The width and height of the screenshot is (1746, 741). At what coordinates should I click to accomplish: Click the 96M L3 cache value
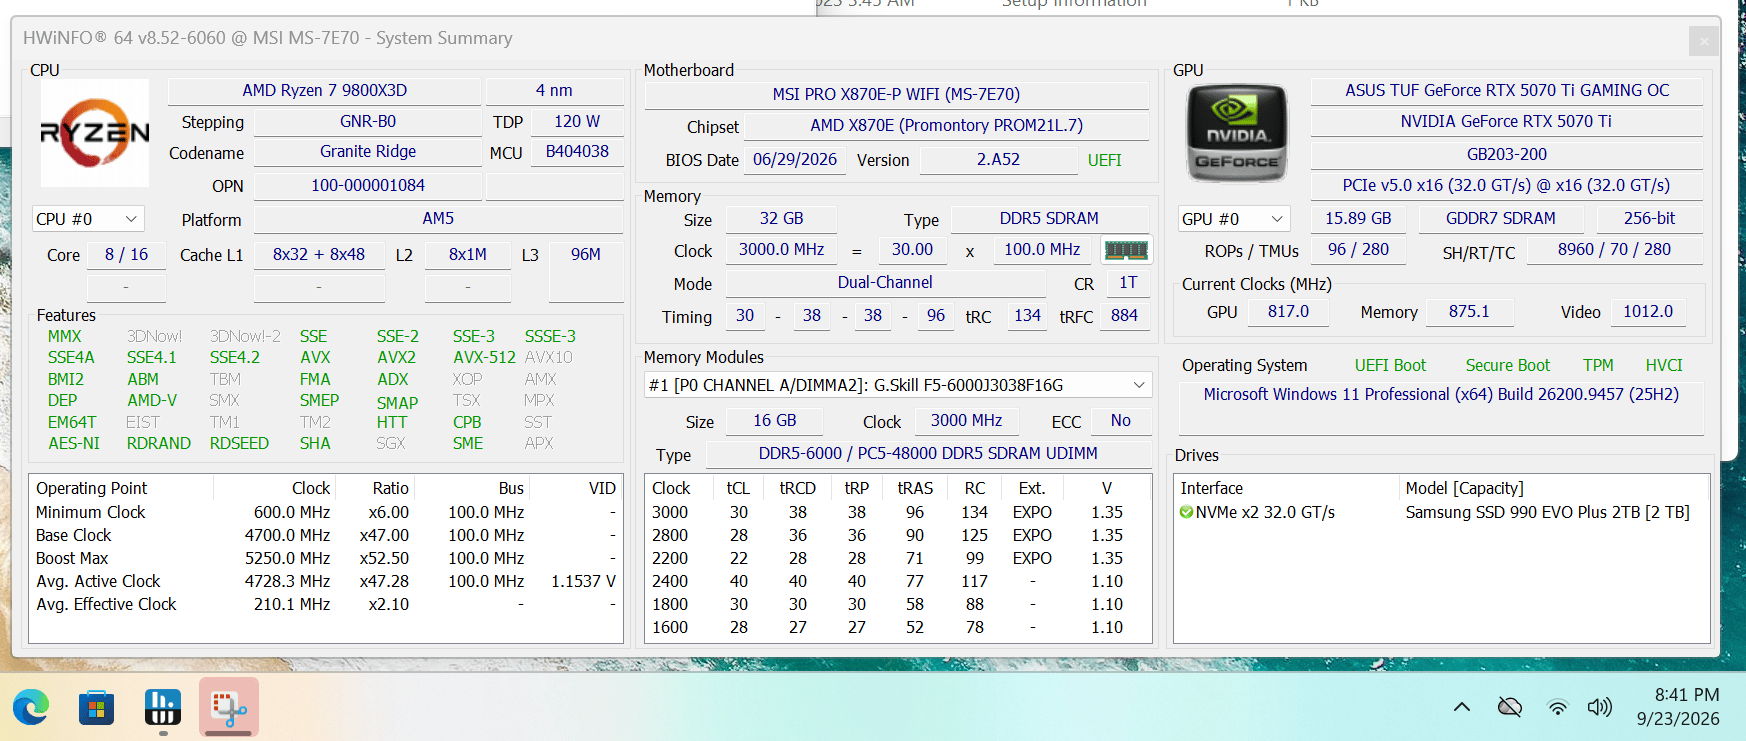point(586,254)
